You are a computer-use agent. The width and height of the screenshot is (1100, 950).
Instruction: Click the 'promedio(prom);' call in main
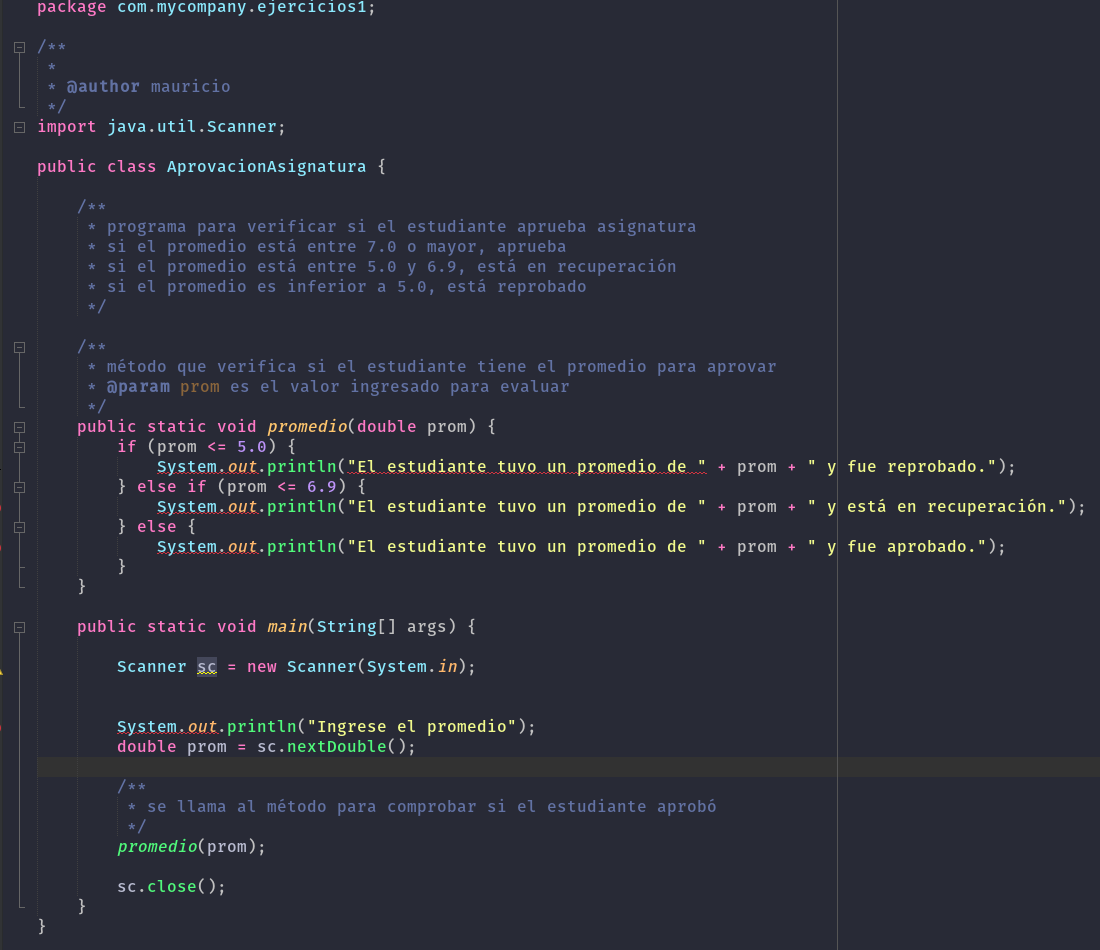(192, 847)
